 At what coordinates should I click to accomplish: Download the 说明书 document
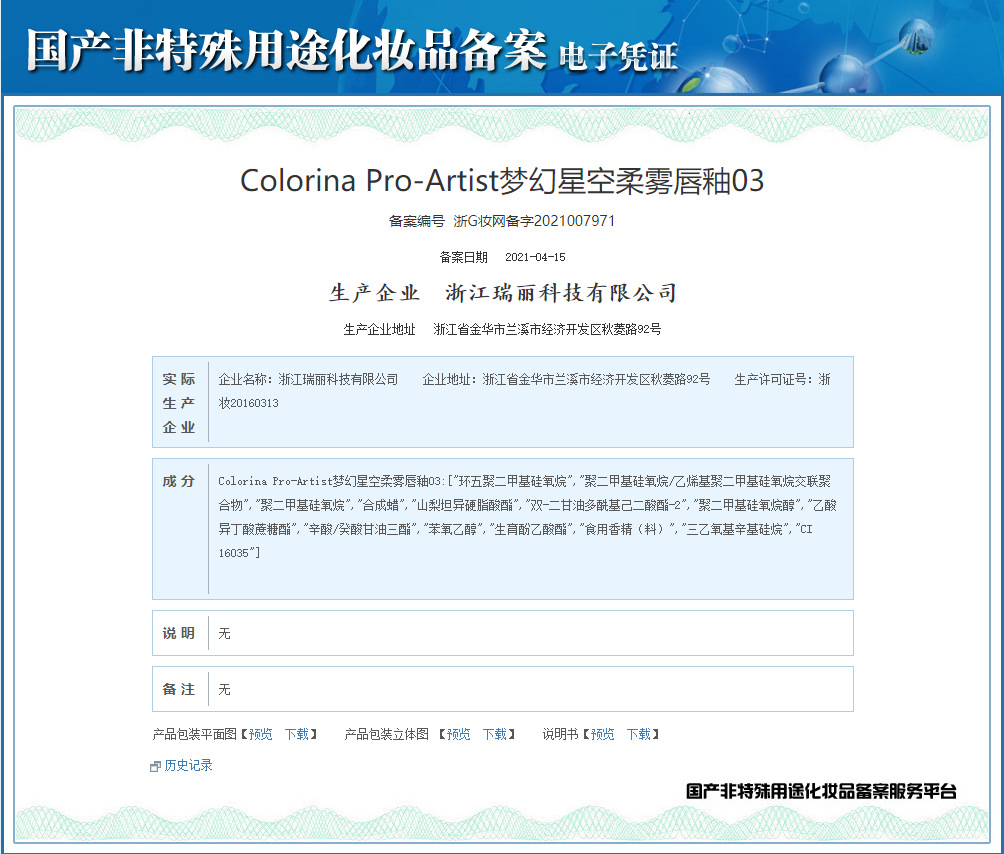pos(638,734)
